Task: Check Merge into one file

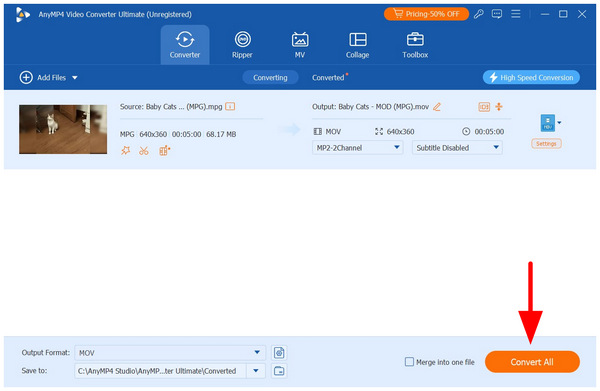Action: [x=409, y=362]
